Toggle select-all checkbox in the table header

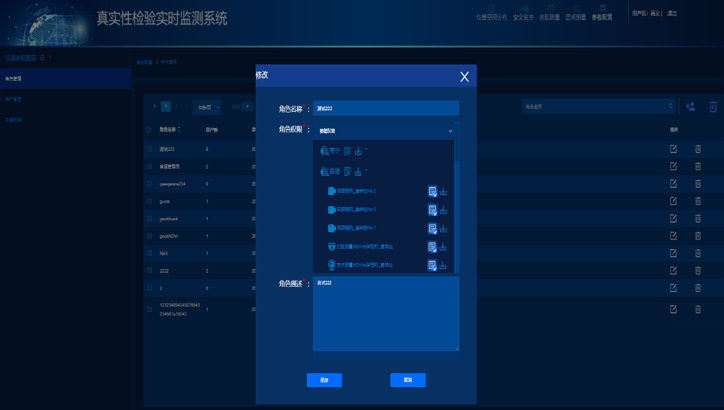click(x=150, y=130)
